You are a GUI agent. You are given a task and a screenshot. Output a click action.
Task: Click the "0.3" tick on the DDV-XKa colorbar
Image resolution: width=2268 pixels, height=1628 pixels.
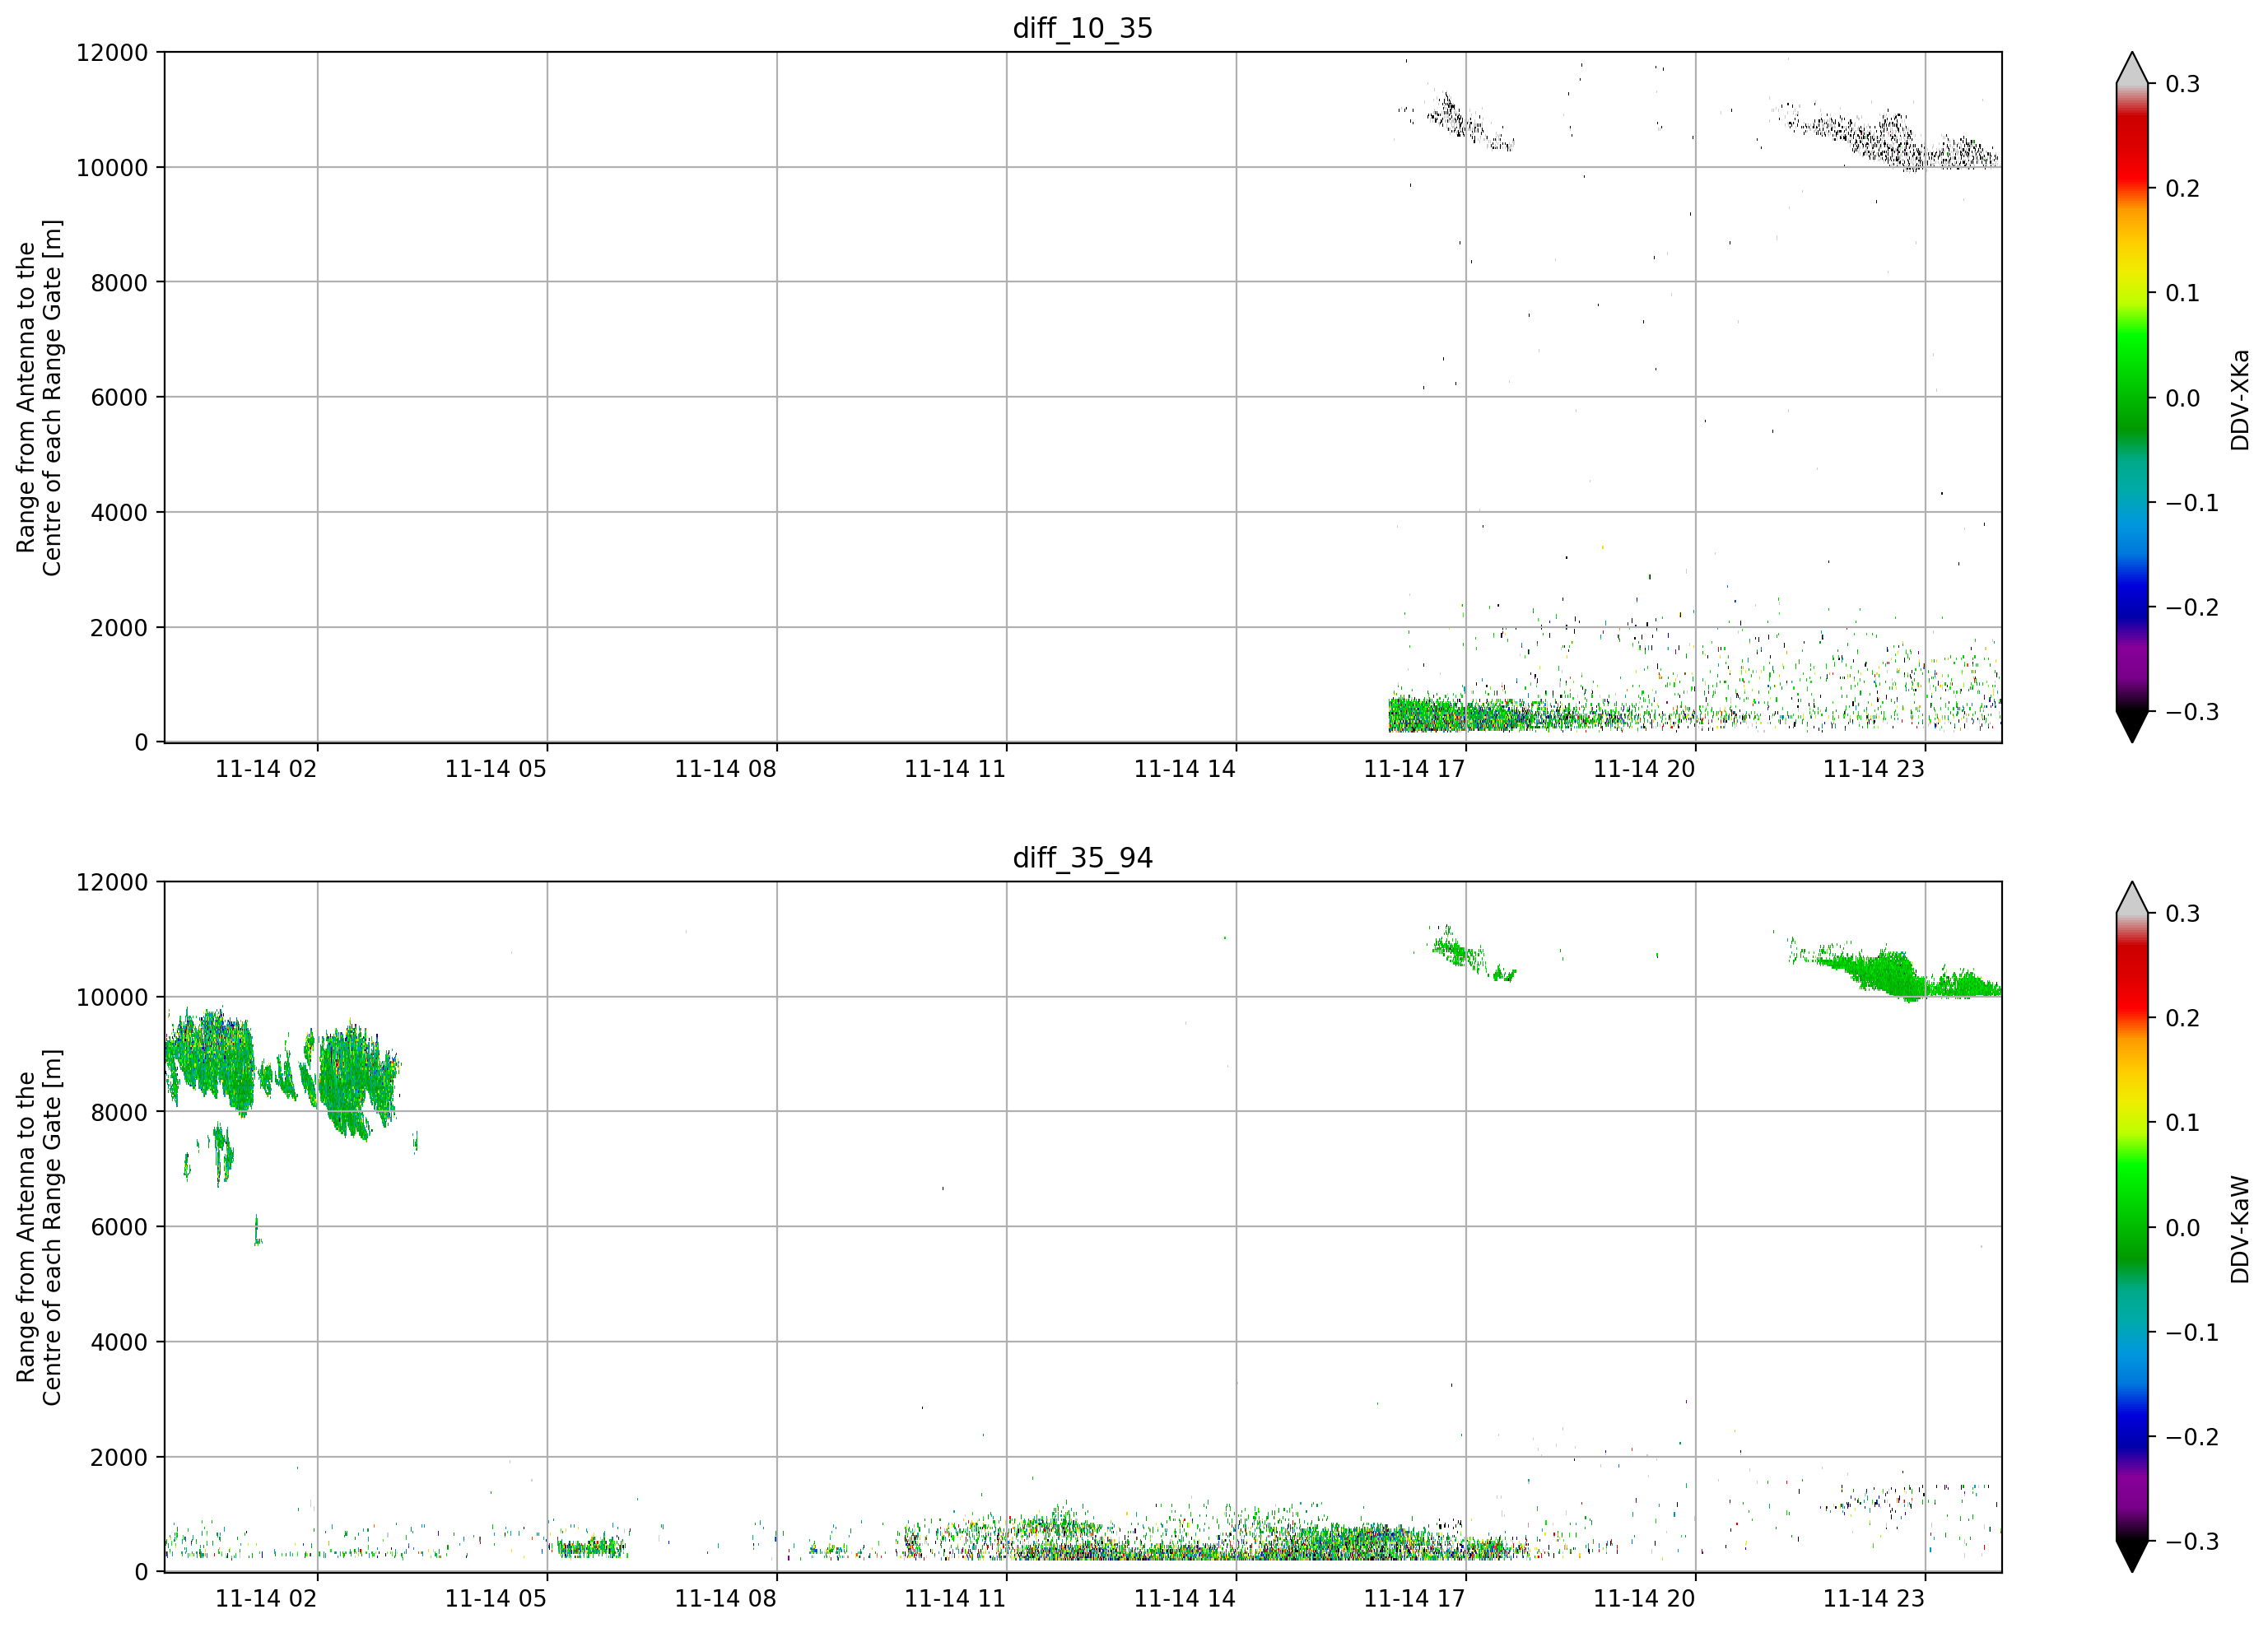click(x=2182, y=84)
